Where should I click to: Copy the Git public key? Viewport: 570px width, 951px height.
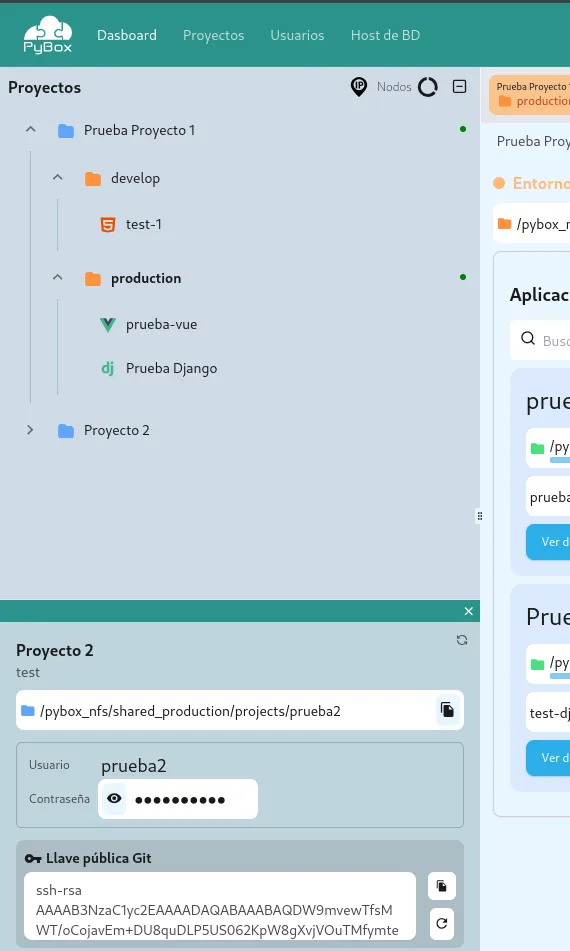coord(441,886)
